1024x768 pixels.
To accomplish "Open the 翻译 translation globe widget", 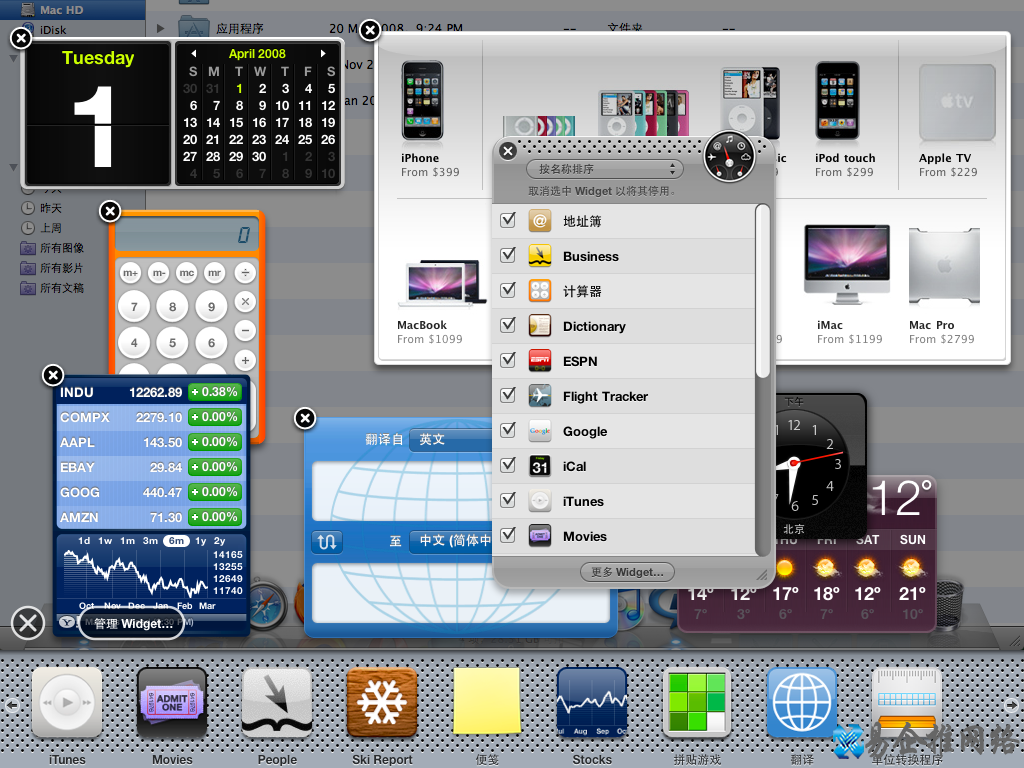I will pyautogui.click(x=801, y=703).
